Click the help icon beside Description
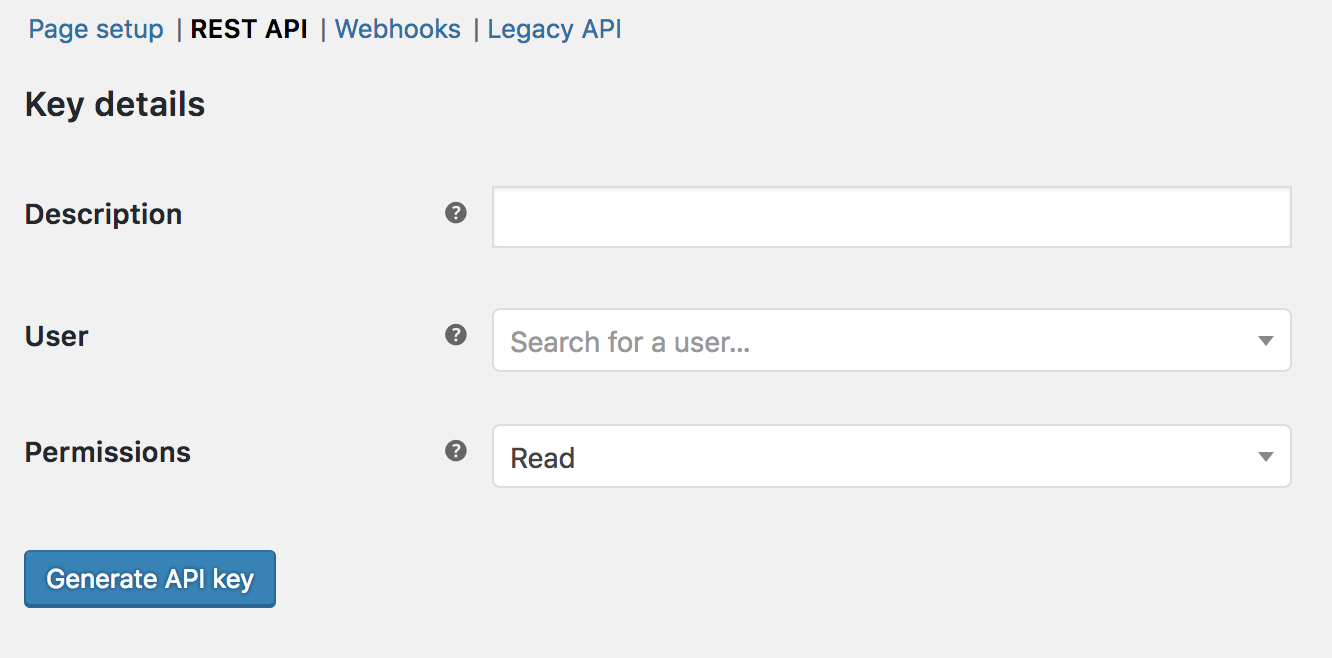 (x=456, y=213)
